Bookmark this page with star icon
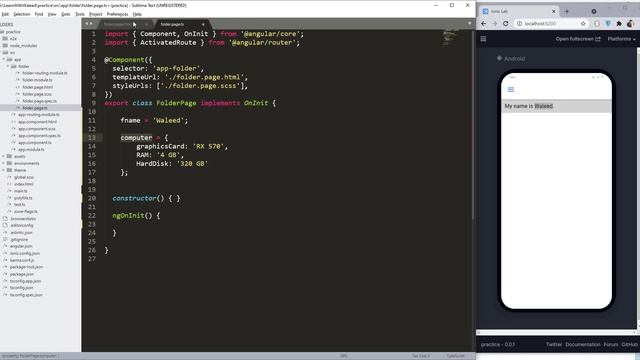640x360 pixels. [583, 24]
